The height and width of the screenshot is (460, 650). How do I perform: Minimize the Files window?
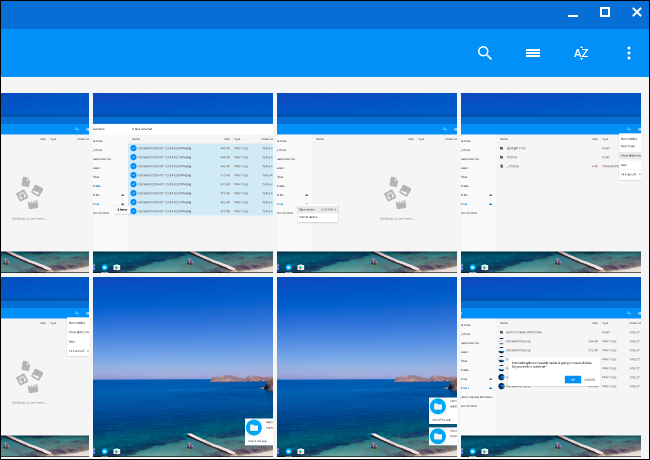573,15
